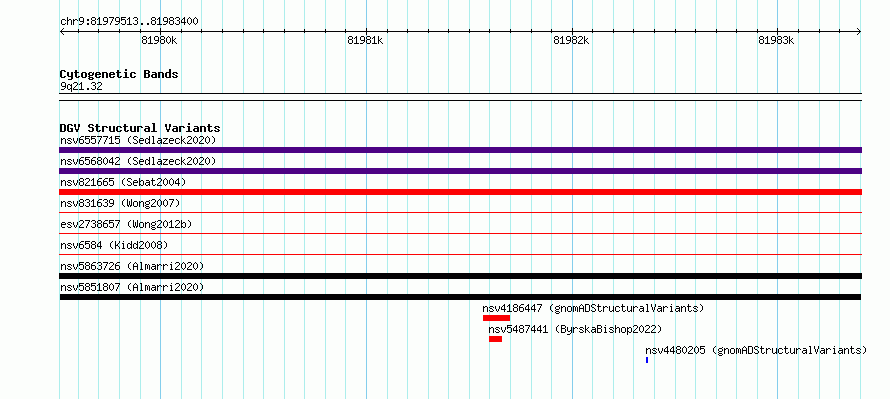The height and width of the screenshot is (399, 890).
Task: Open variant nsv821665 (Sebat2004) label
Action: (x=123, y=182)
